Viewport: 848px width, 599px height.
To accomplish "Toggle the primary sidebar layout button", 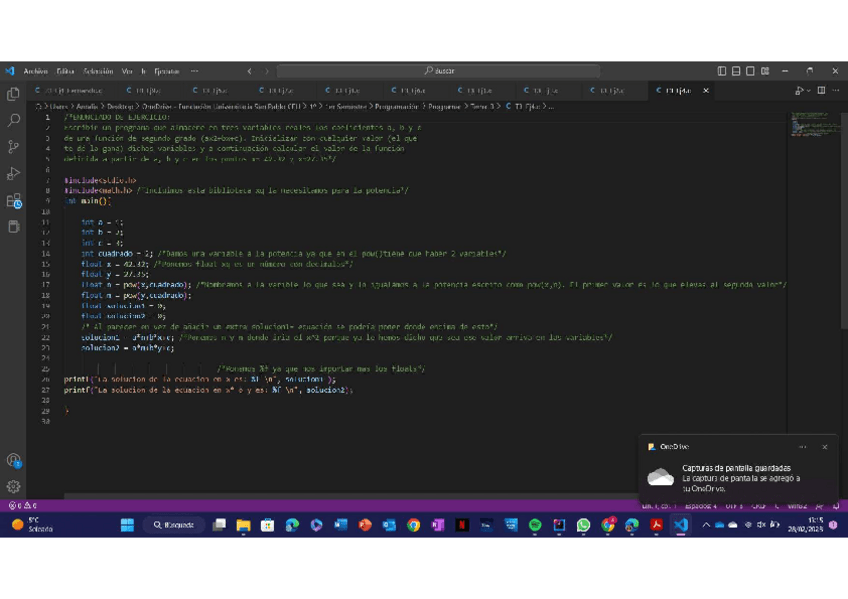I will point(722,71).
